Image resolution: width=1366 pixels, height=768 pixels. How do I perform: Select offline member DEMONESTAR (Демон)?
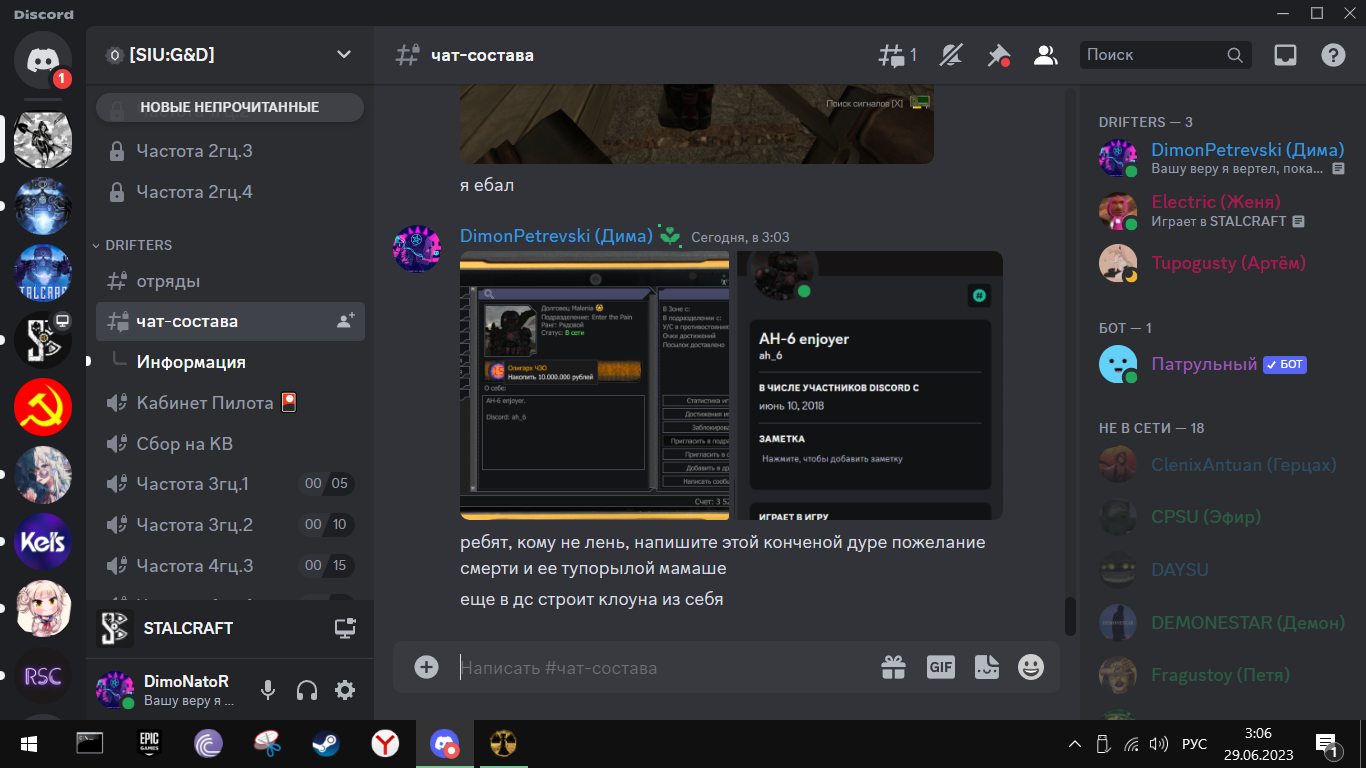(x=1222, y=622)
